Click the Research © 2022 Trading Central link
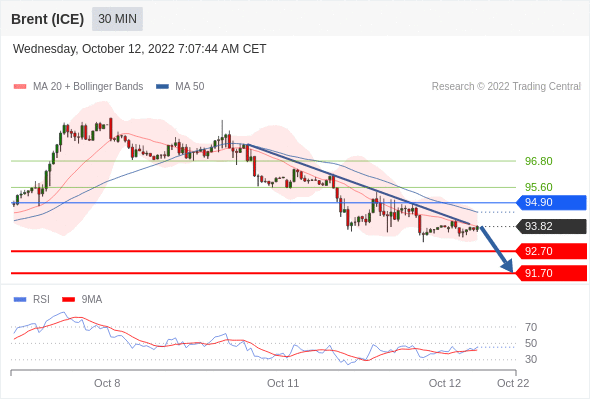 click(506, 87)
